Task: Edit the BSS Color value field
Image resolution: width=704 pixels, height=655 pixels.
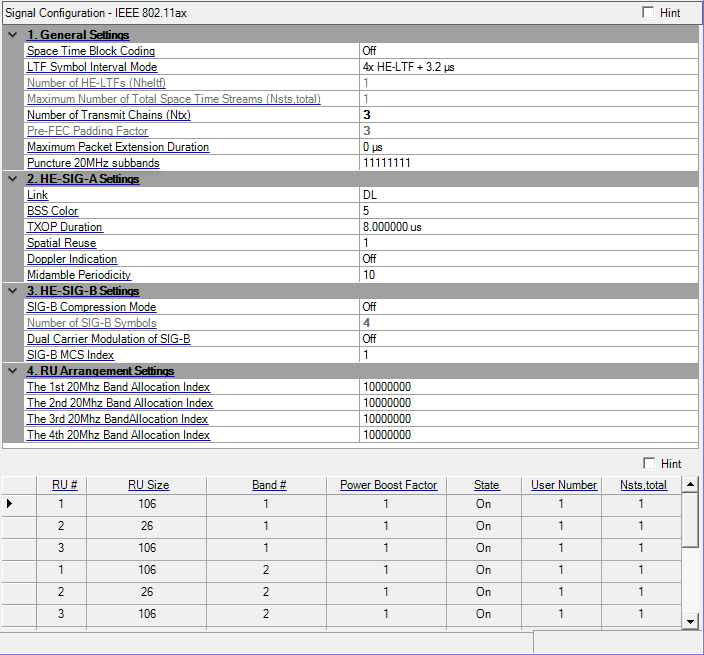Action: coord(528,211)
